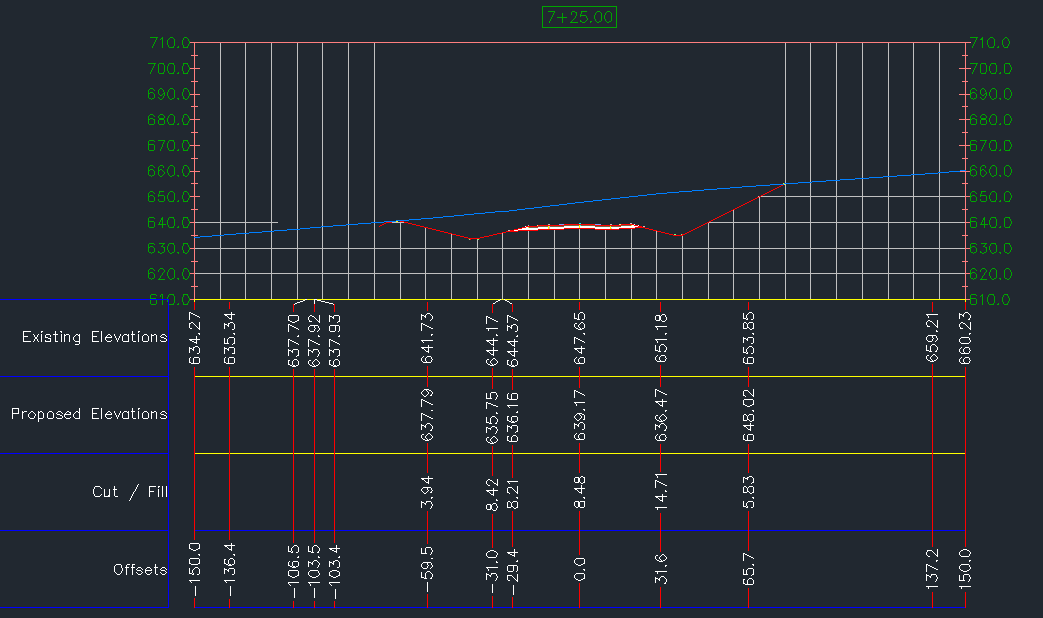The width and height of the screenshot is (1043, 618).
Task: Select proposed elevation value 637.79
Action: (428, 414)
